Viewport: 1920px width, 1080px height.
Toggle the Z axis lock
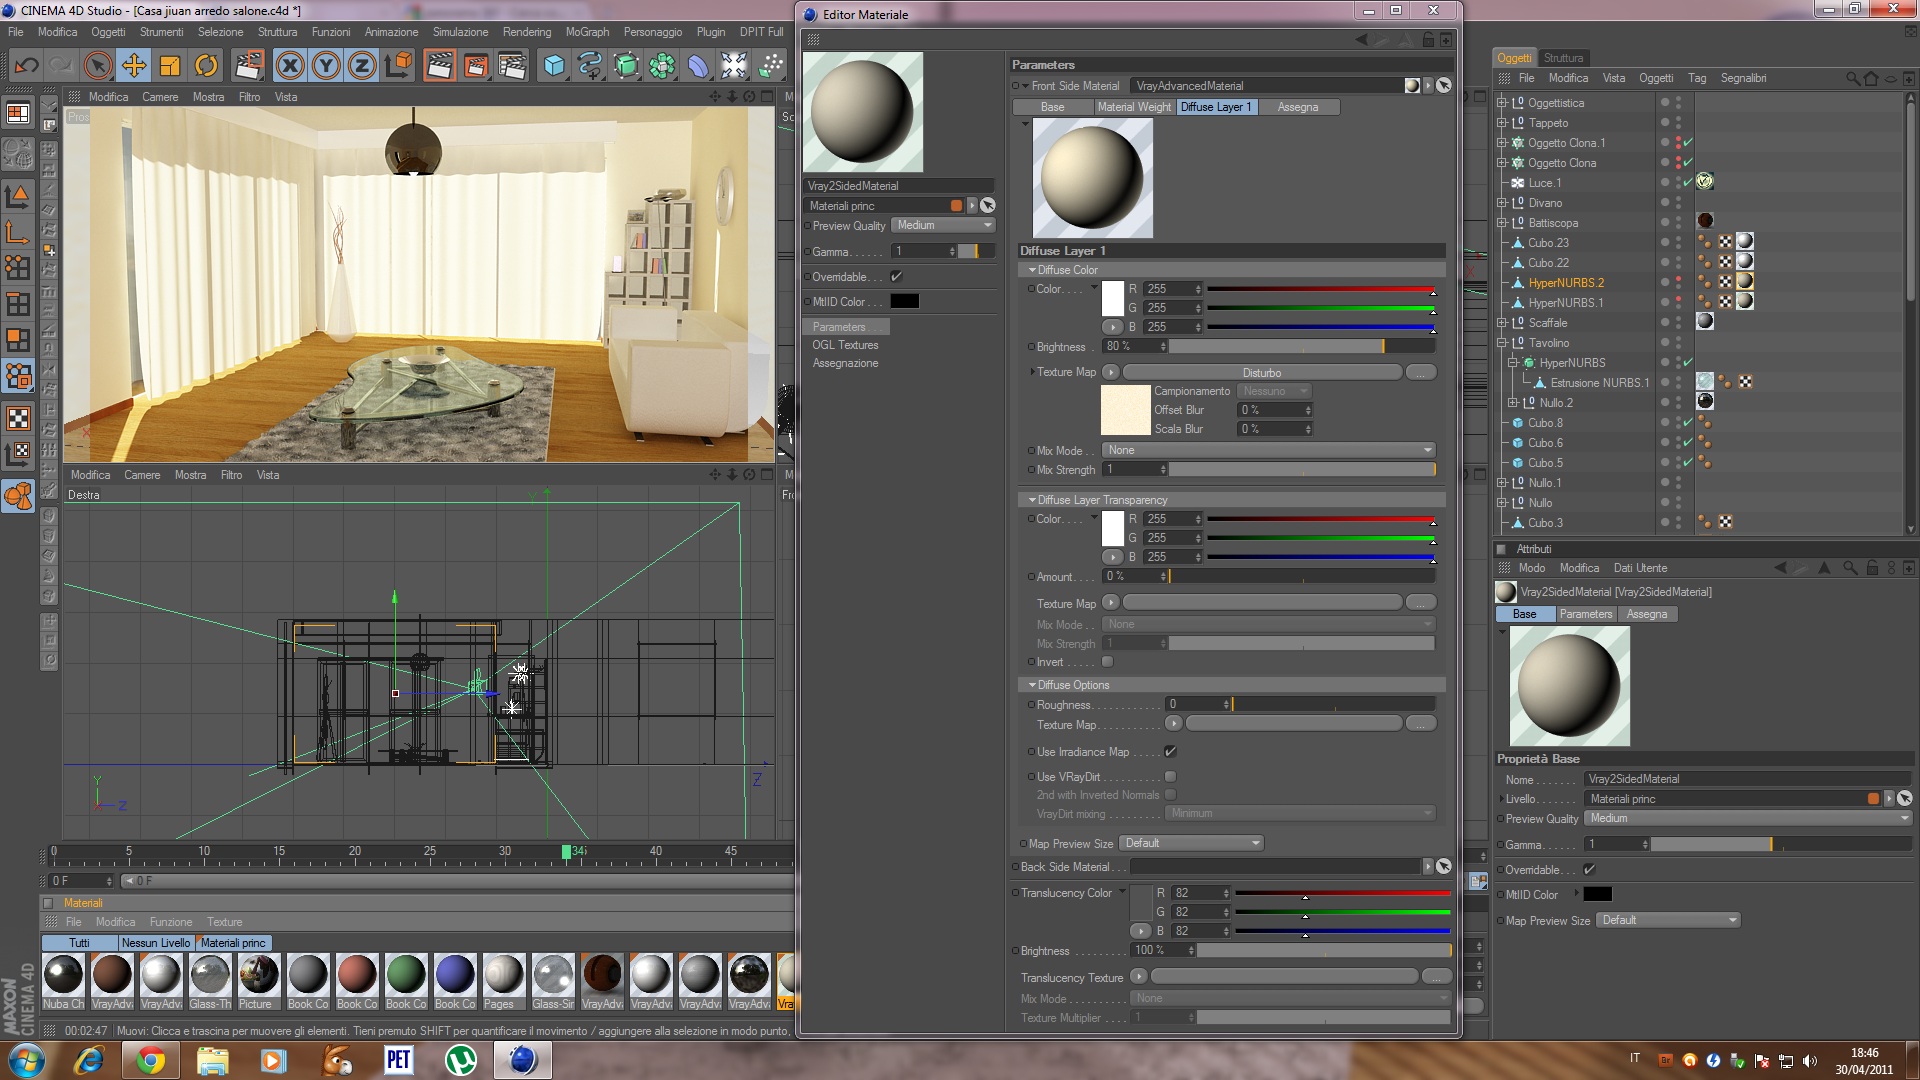point(361,66)
